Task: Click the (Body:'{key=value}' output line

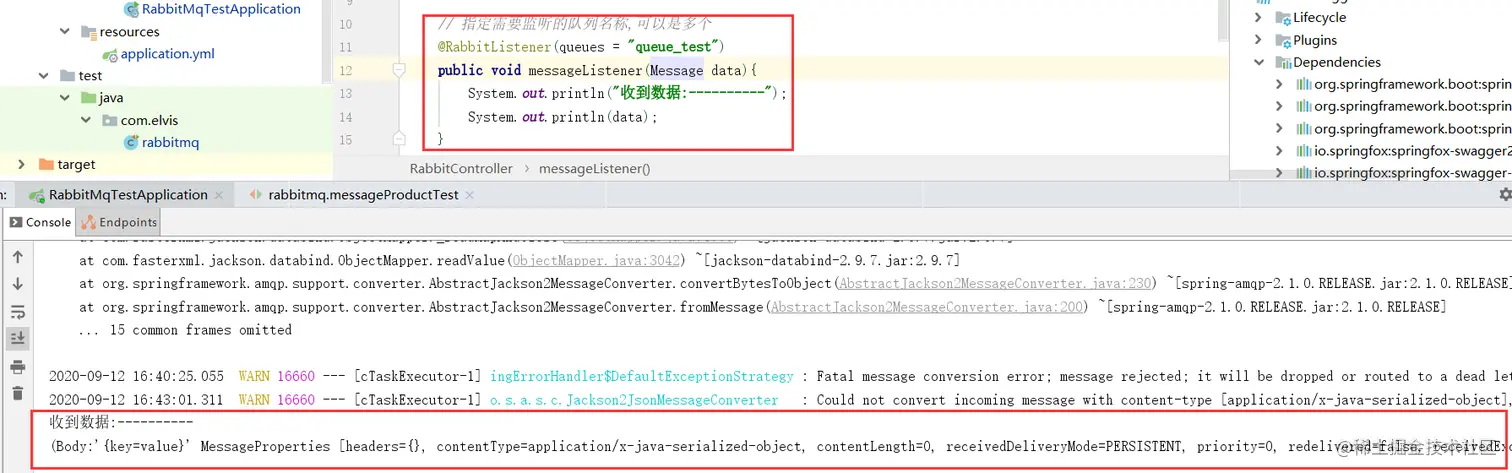Action: [x=780, y=446]
